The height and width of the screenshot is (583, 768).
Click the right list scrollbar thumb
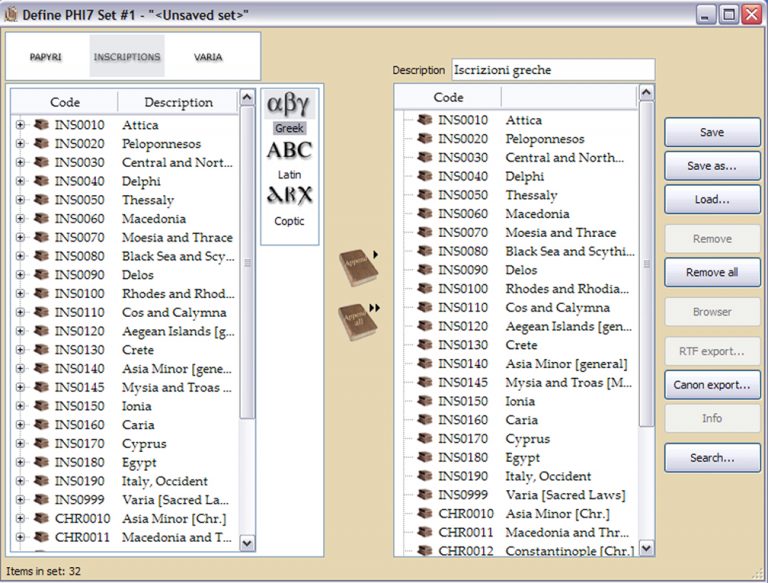coord(647,264)
